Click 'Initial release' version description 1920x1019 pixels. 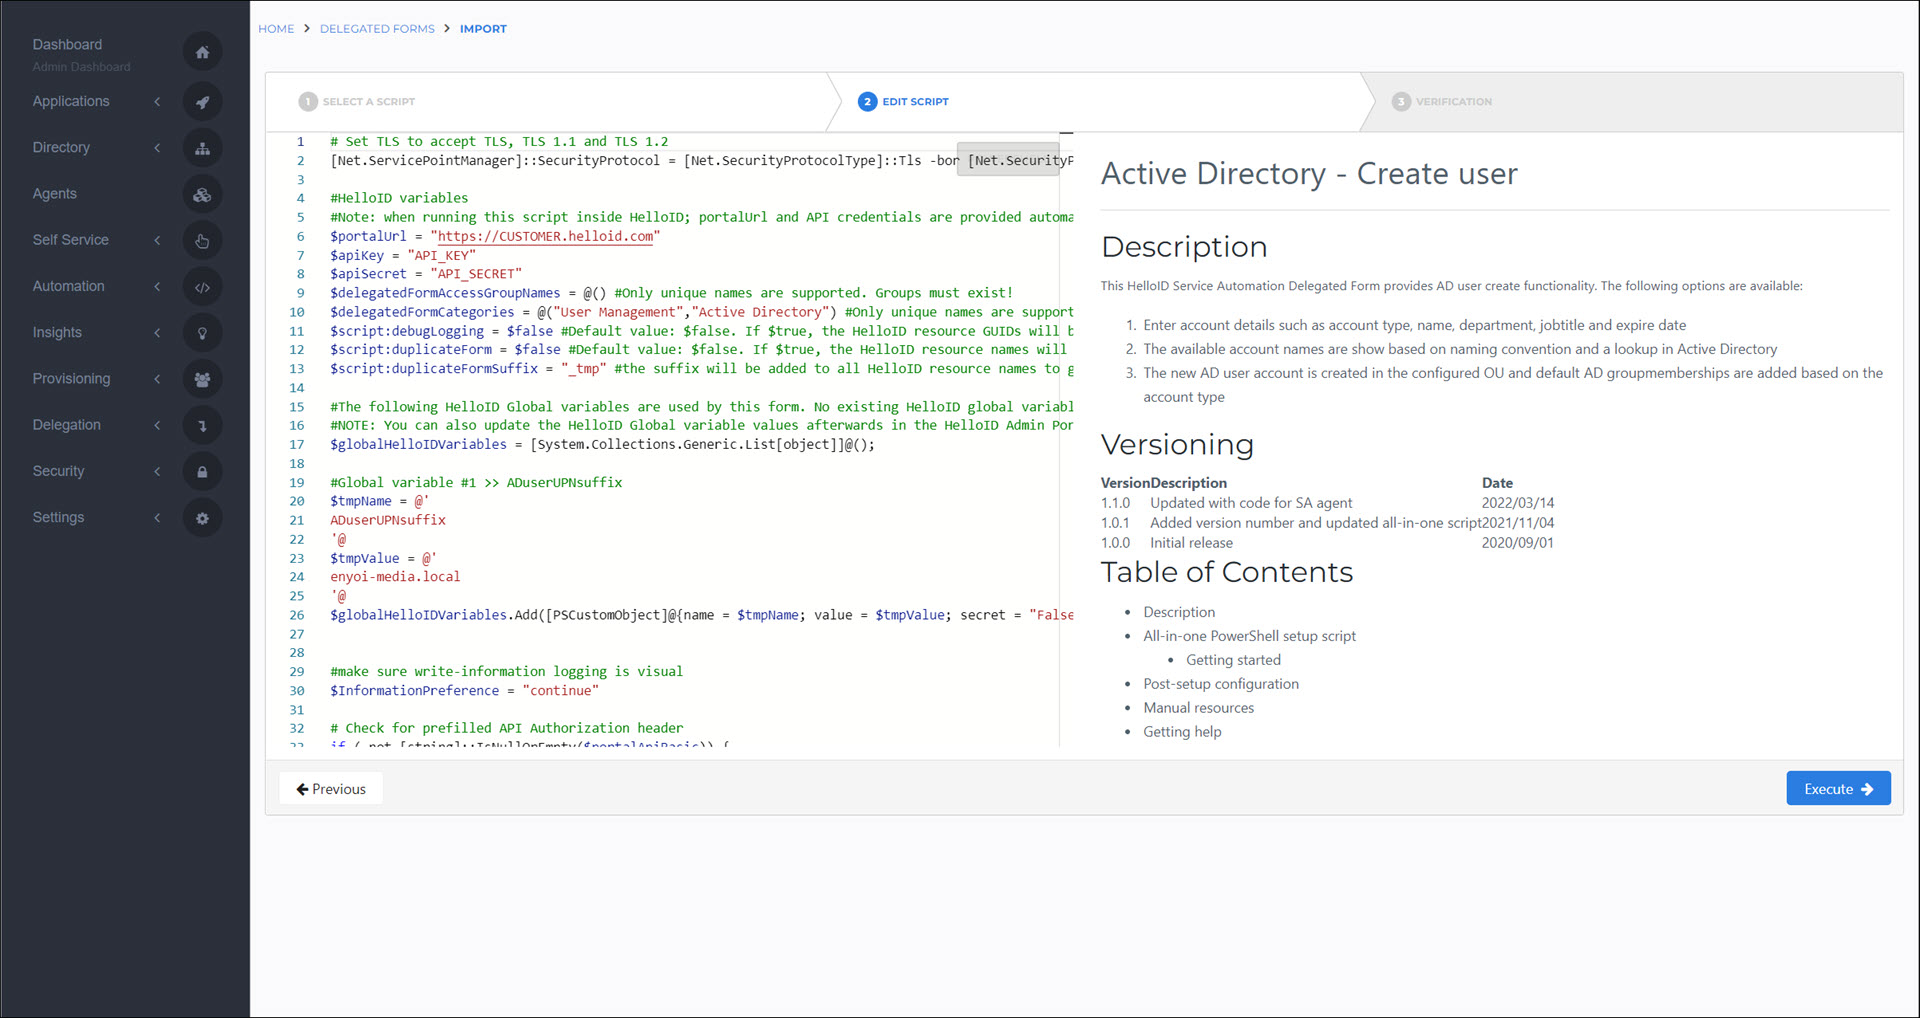[x=1191, y=543]
